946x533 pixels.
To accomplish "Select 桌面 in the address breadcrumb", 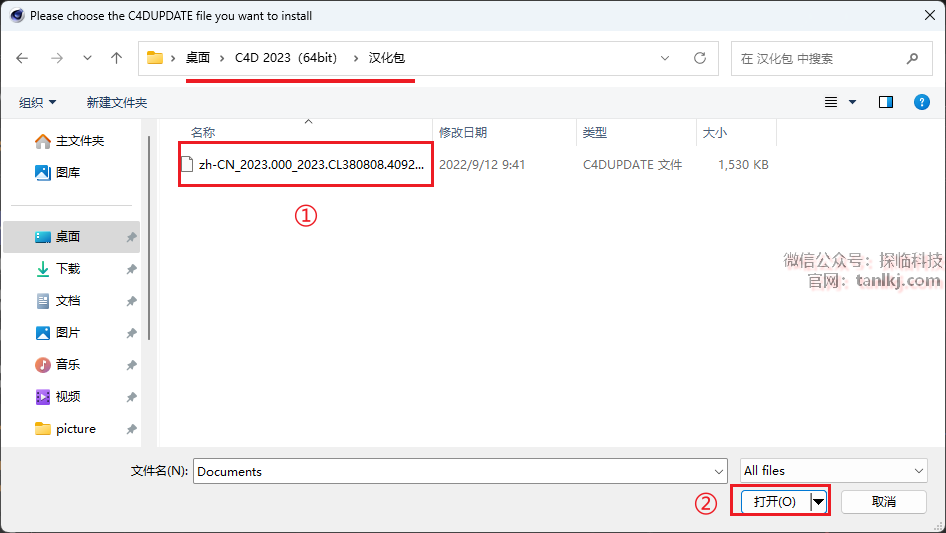I will tap(198, 58).
